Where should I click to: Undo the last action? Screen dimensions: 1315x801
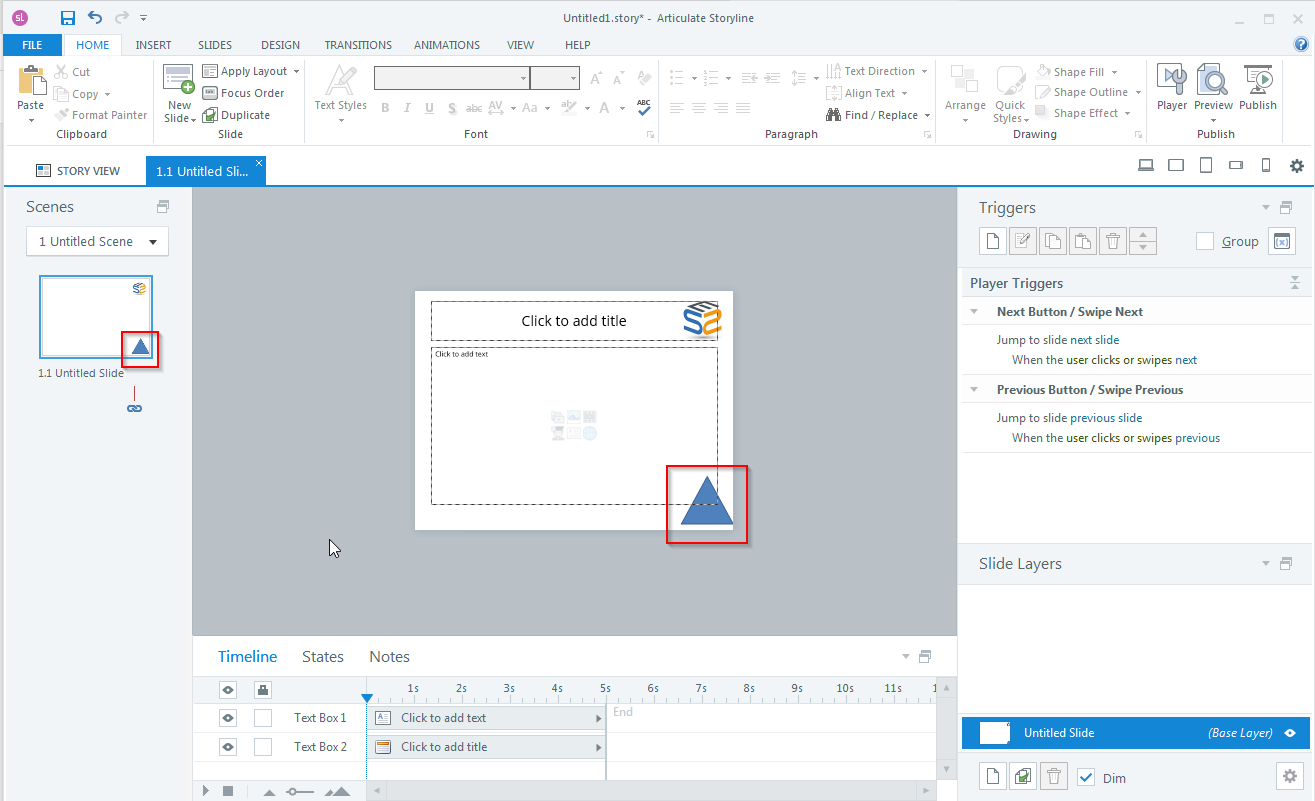click(95, 18)
